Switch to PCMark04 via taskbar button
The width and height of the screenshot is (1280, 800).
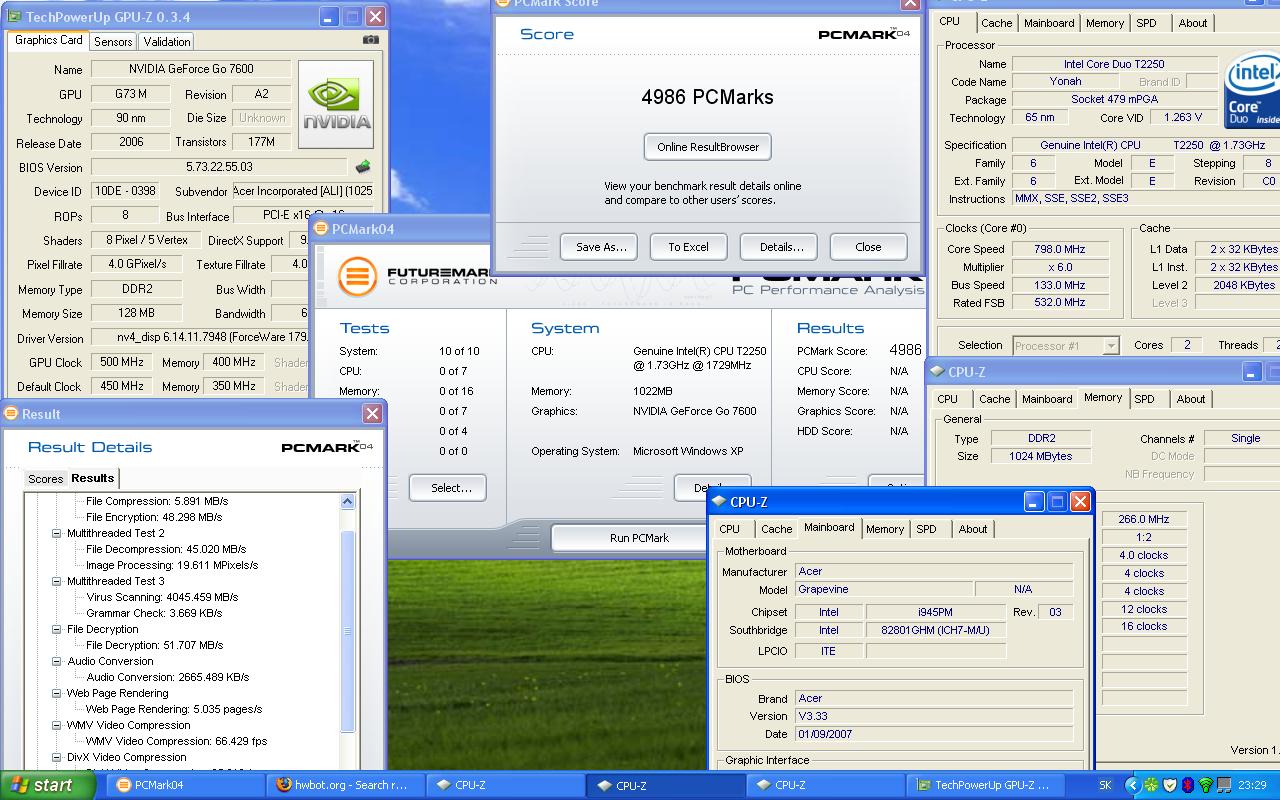[x=187, y=785]
